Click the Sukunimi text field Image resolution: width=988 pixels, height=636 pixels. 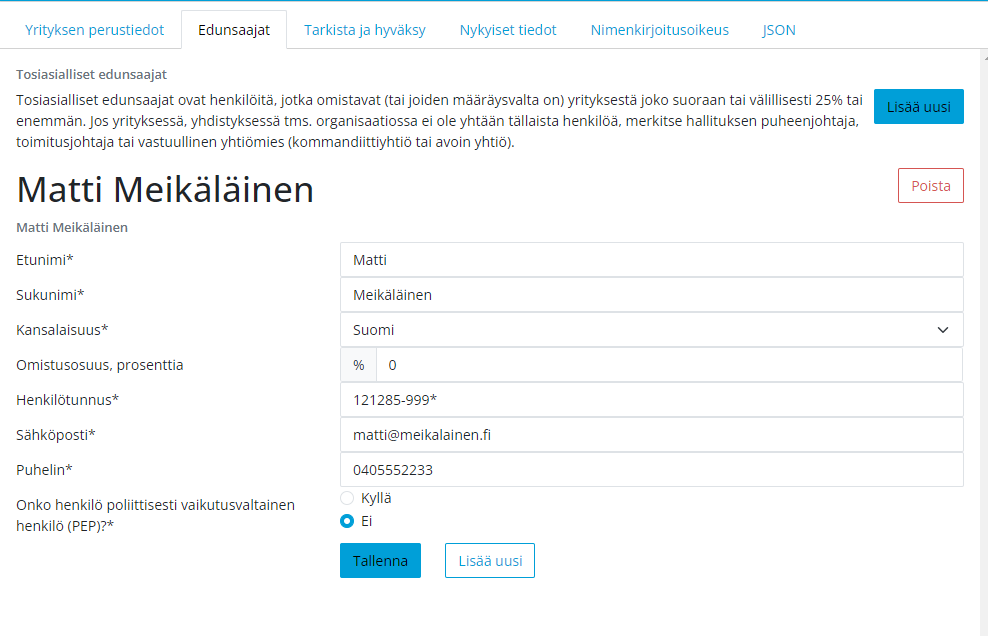[x=652, y=294]
